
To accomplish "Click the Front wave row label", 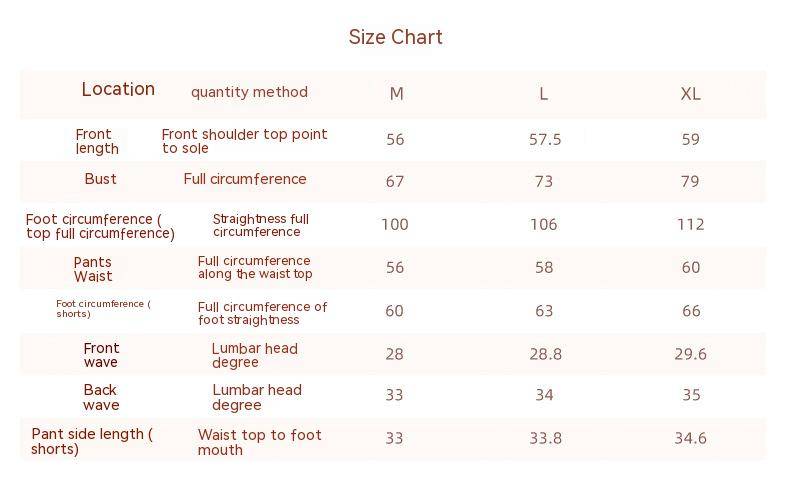I will pos(101,355).
